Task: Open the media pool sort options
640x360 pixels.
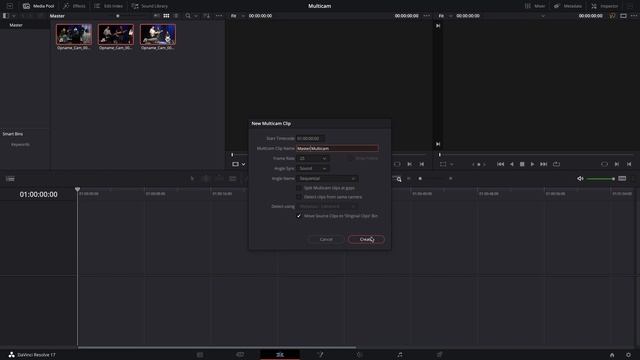Action: click(x=207, y=16)
